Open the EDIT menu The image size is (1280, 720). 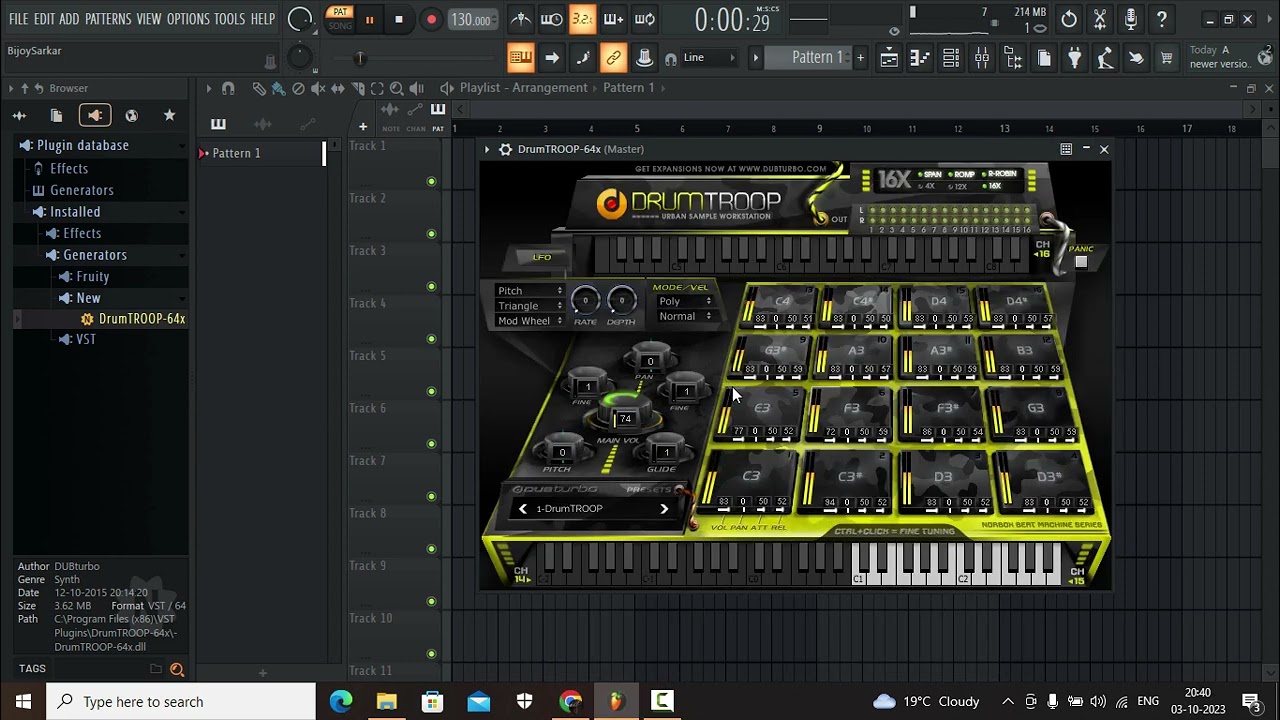click(x=44, y=19)
